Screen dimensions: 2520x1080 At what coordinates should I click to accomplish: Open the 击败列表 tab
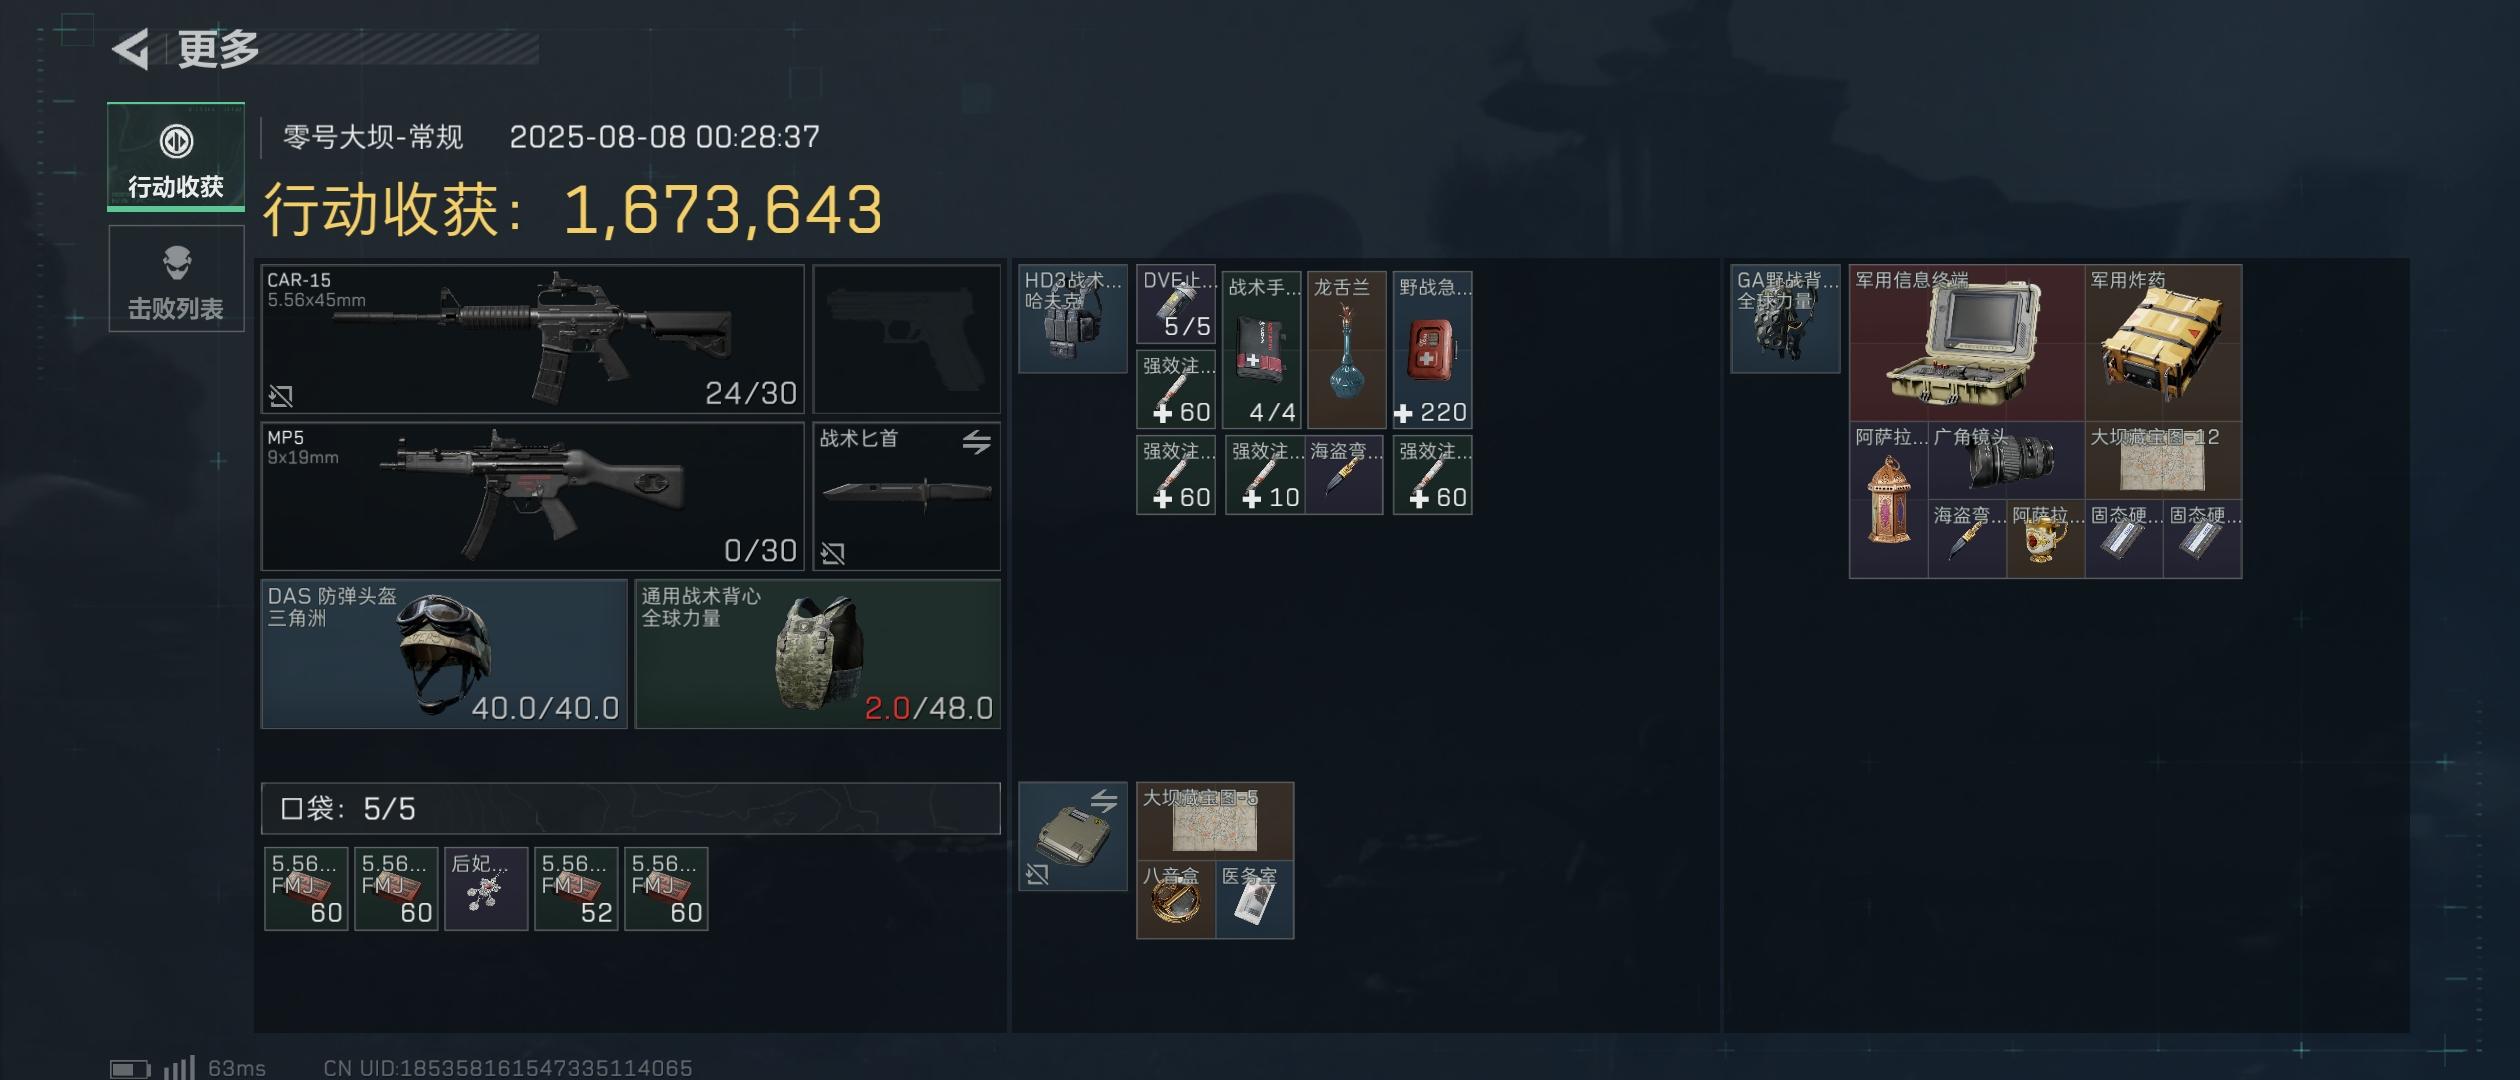pos(176,279)
